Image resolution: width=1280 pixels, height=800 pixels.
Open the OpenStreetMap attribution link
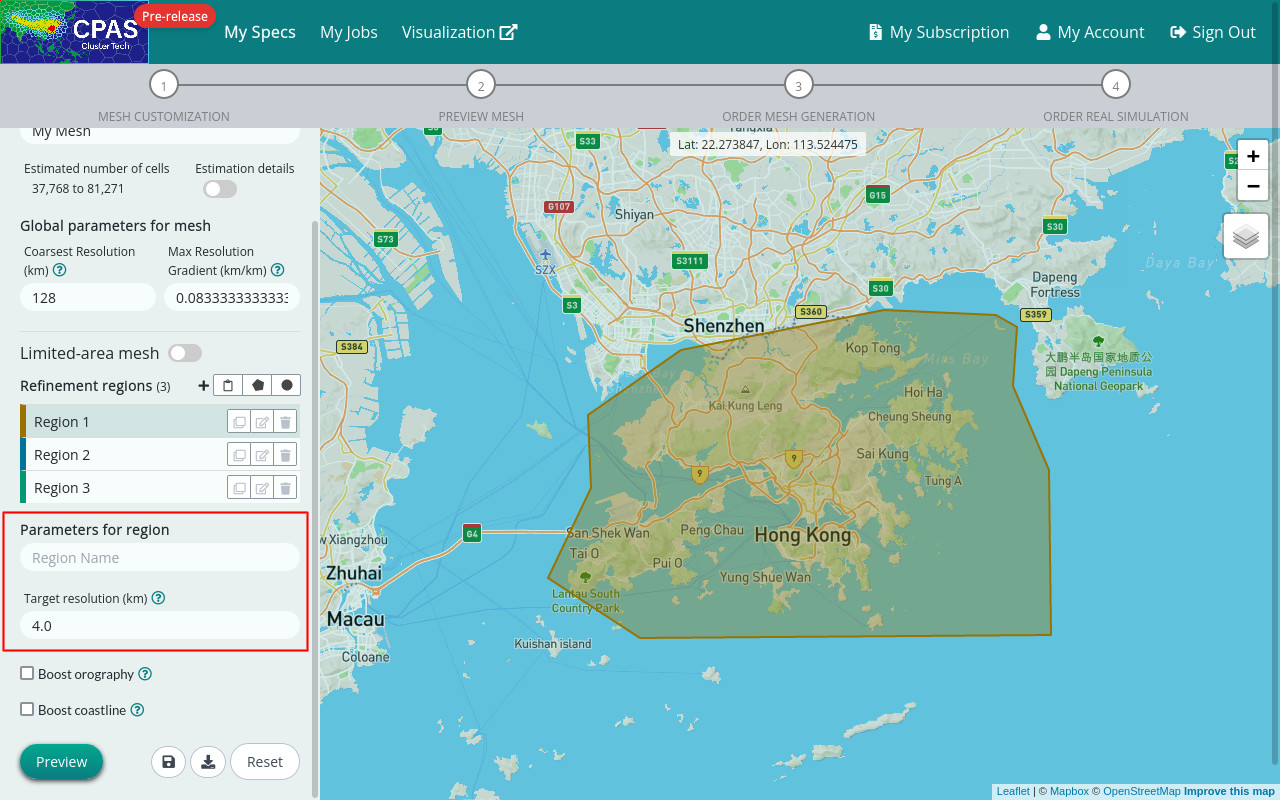(x=1142, y=791)
